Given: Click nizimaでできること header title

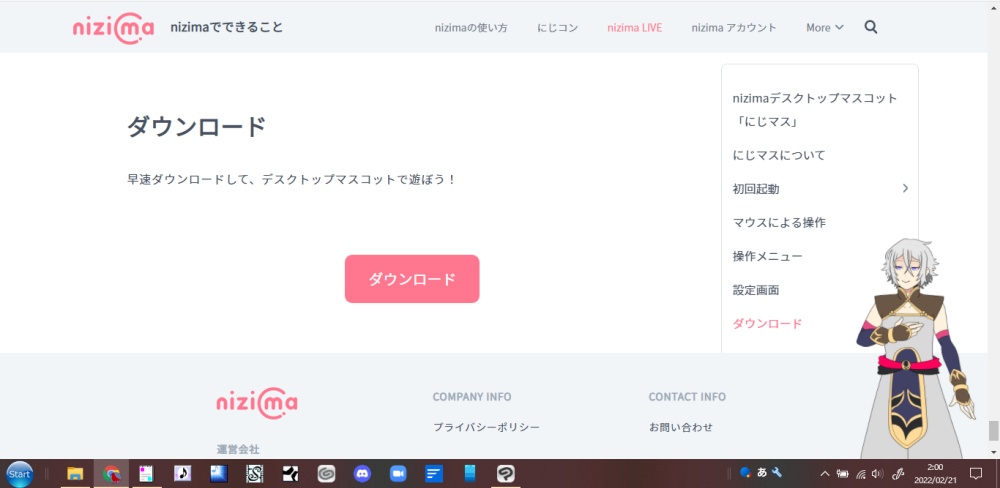Looking at the screenshot, I should [227, 27].
